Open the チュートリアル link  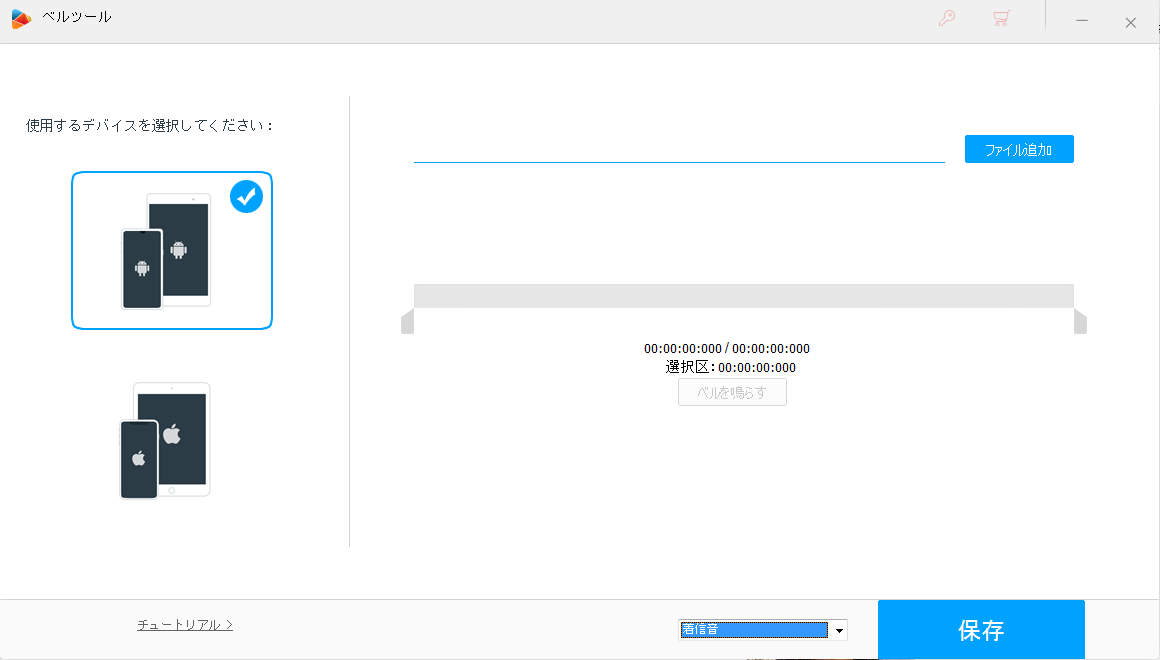point(185,625)
